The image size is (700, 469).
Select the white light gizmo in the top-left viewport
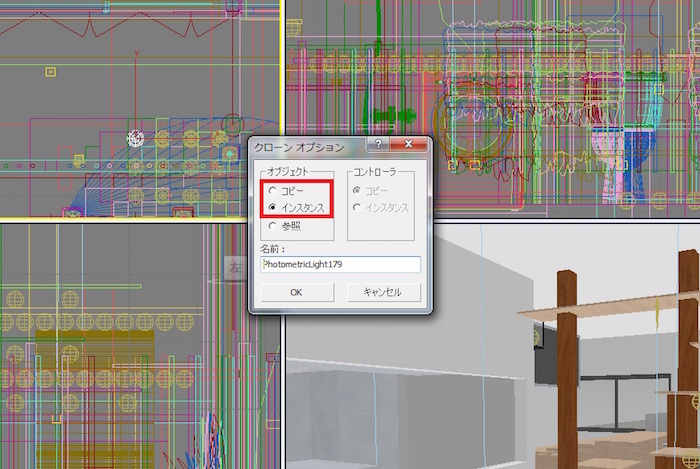(137, 137)
